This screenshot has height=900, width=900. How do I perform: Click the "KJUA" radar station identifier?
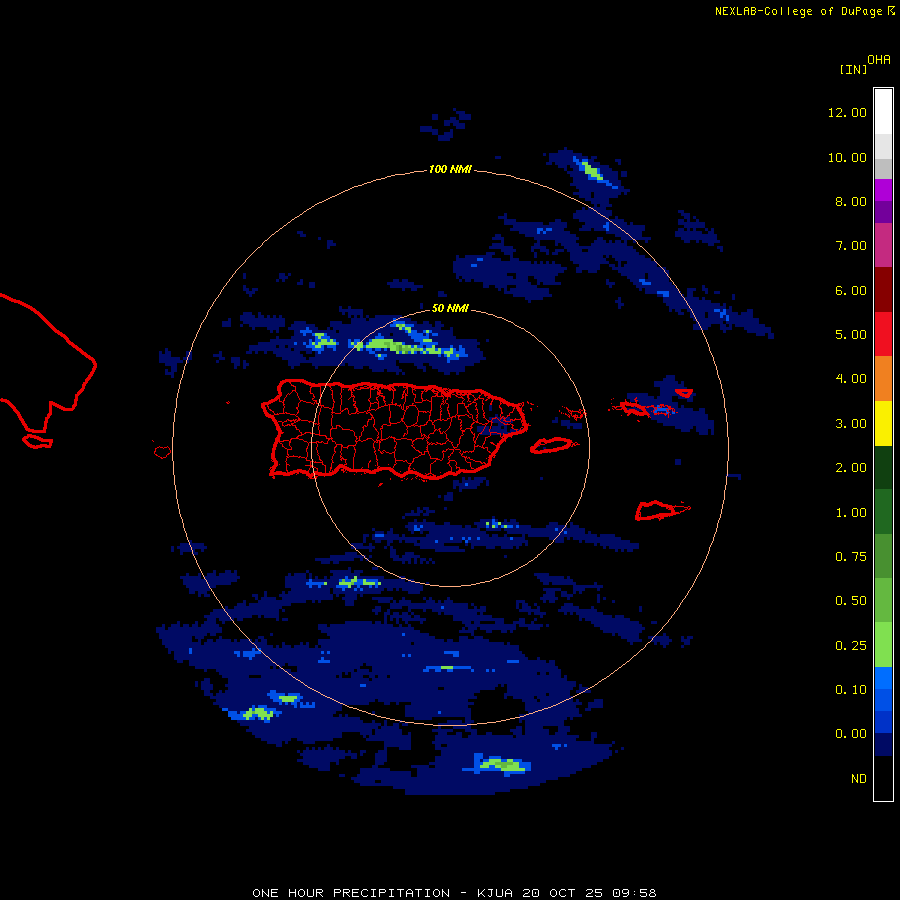(x=495, y=893)
